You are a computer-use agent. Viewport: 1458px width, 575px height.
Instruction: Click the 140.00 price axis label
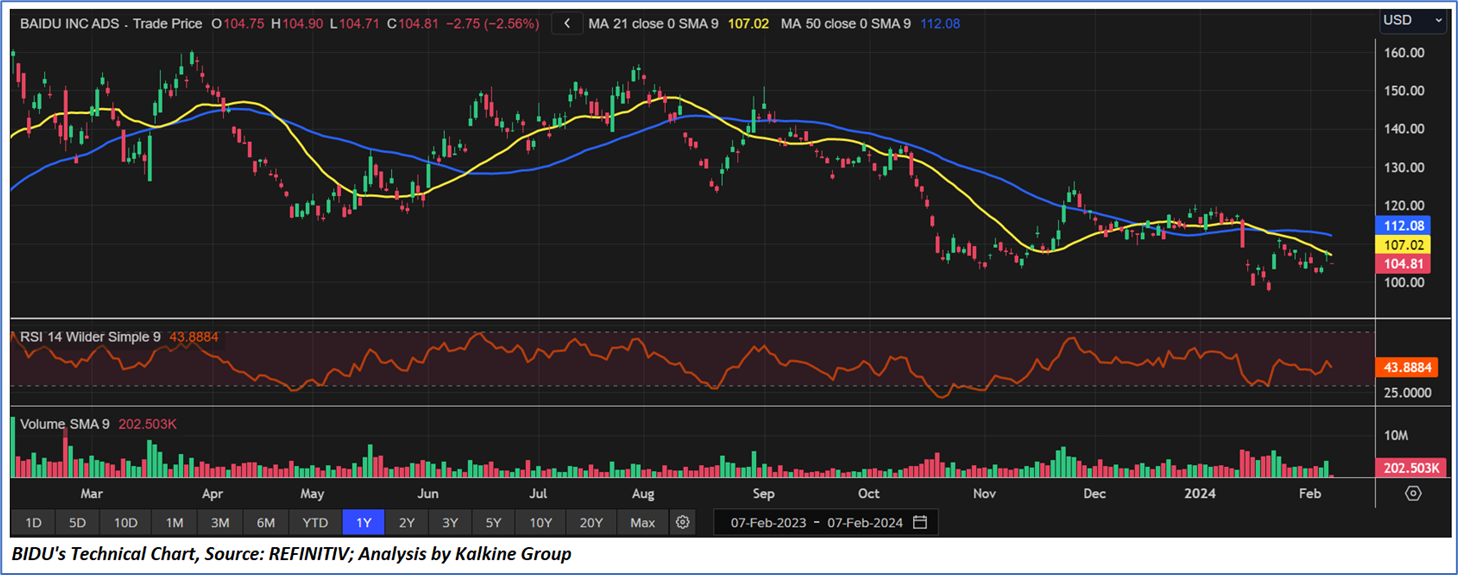click(1405, 129)
